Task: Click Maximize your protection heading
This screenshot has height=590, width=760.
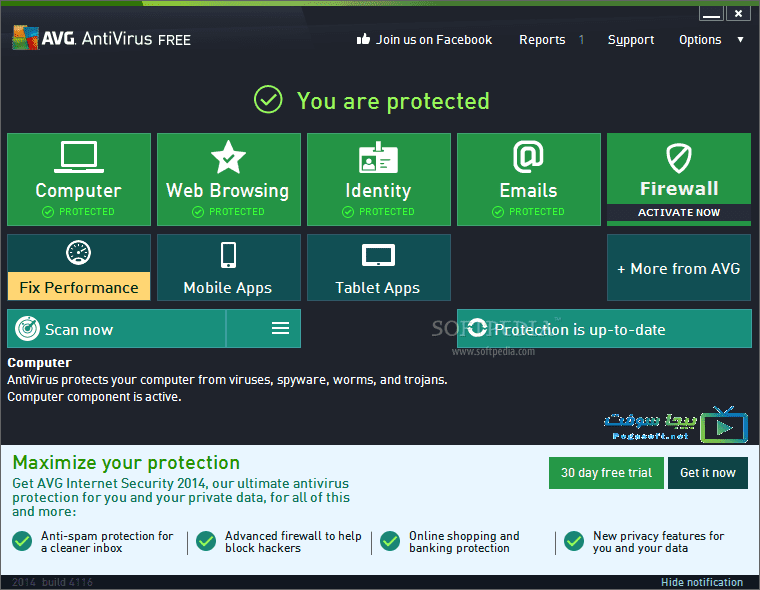Action: 126,462
